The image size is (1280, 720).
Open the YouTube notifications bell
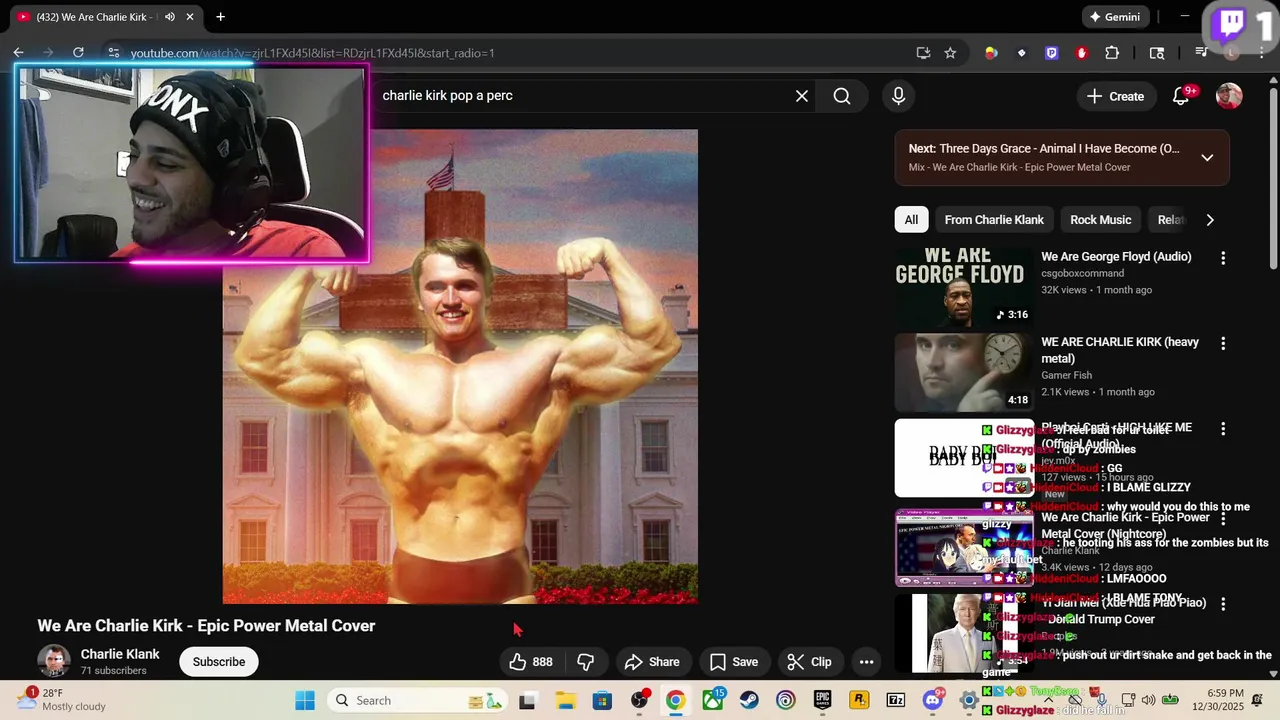coord(1182,96)
